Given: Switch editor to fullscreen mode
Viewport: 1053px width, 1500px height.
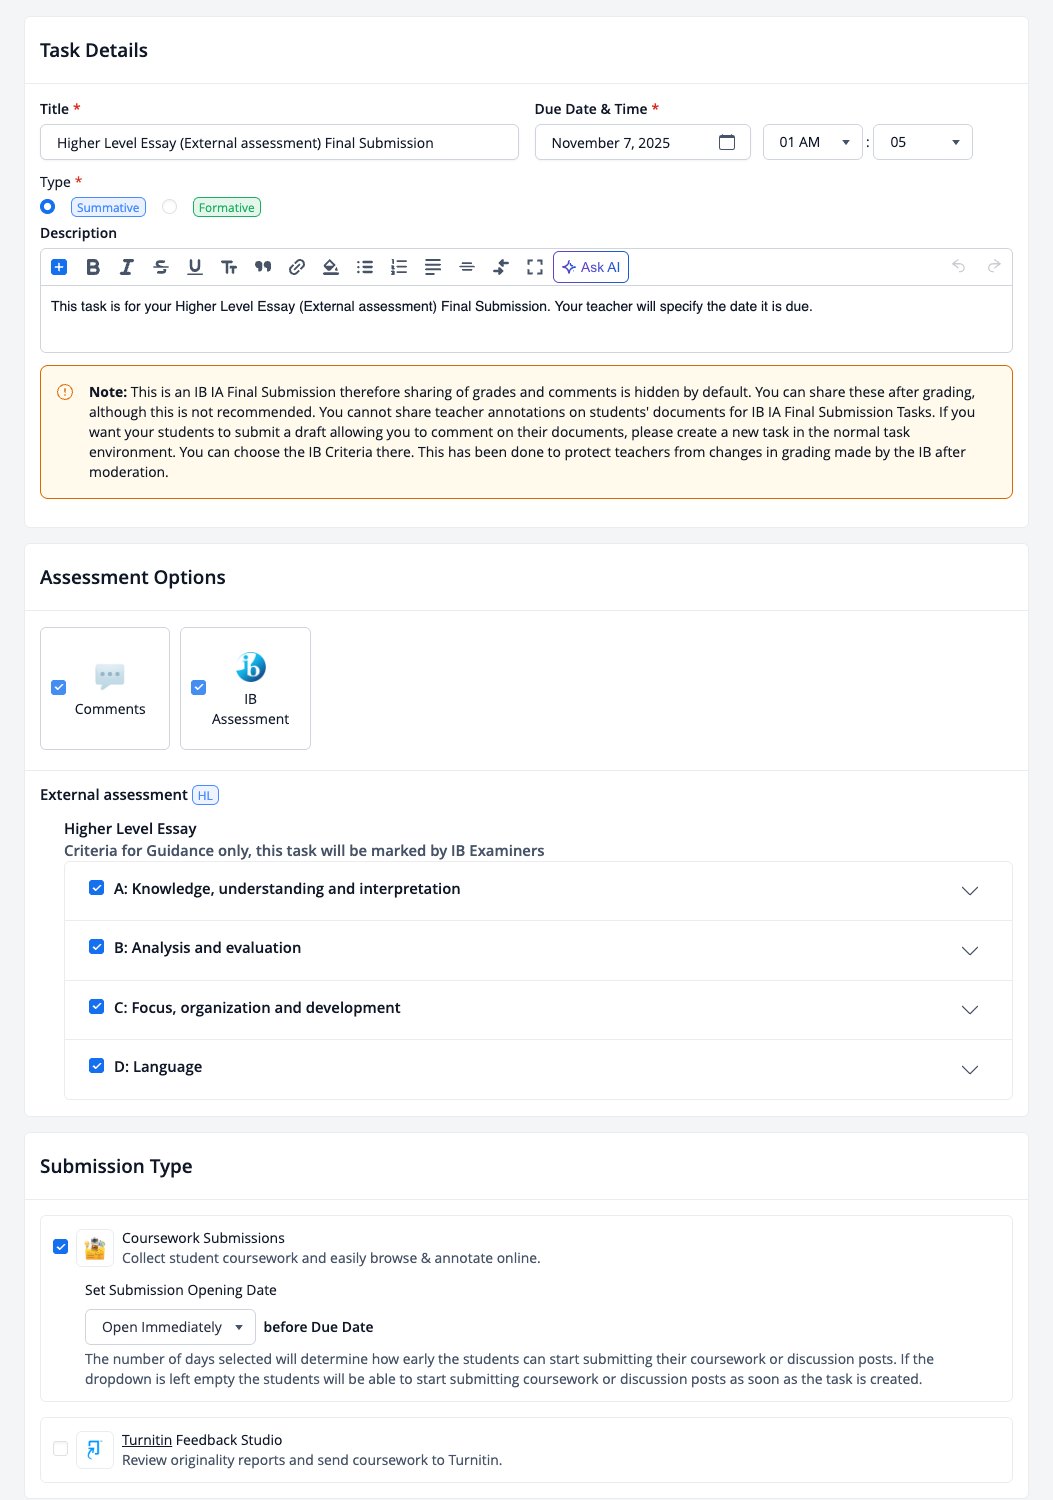Looking at the screenshot, I should (x=535, y=267).
